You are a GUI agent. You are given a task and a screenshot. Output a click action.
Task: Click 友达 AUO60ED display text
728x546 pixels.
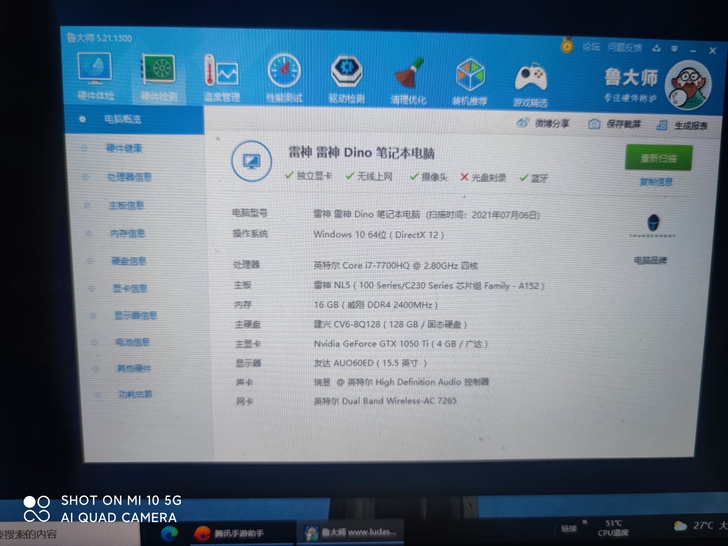[370, 363]
